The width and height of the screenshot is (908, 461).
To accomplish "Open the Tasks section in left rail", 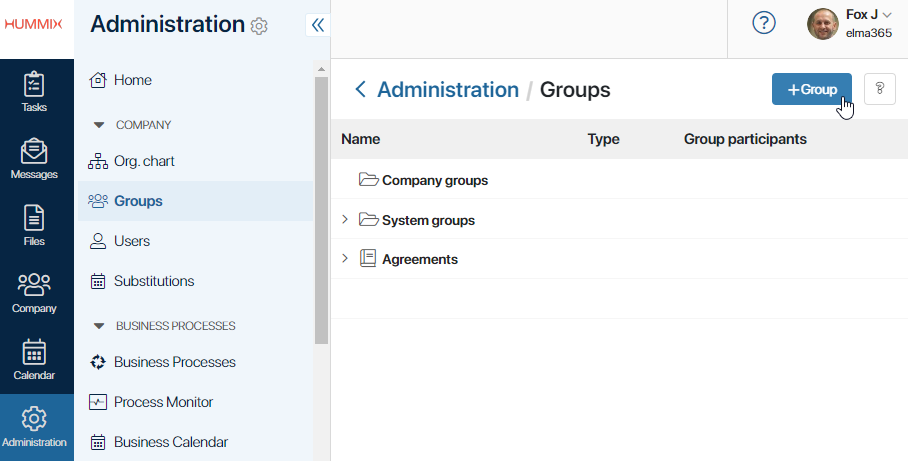I will click(34, 92).
